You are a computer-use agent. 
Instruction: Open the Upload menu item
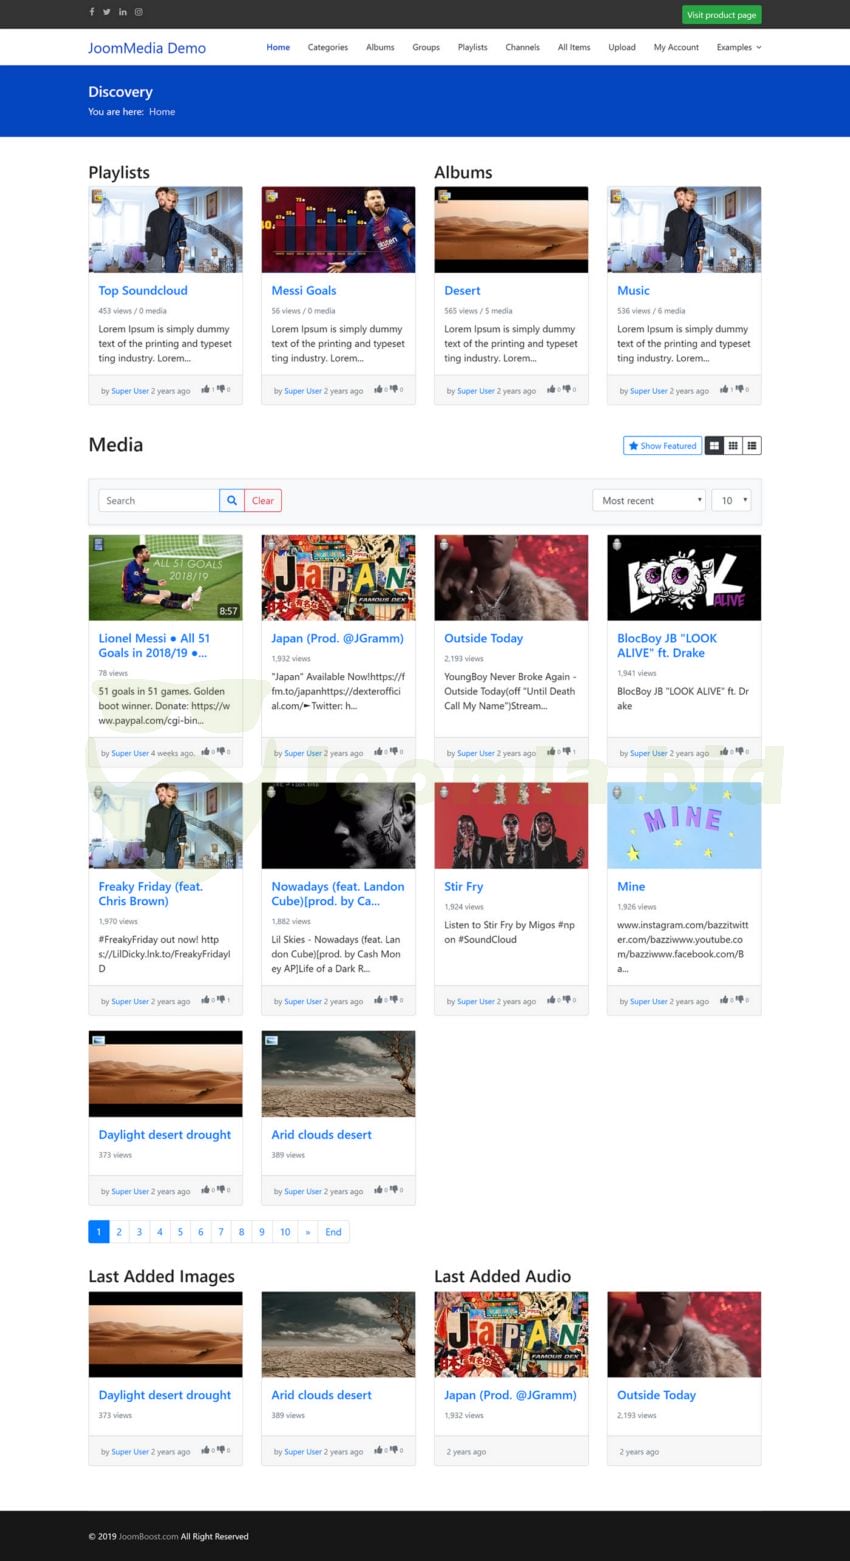(x=622, y=47)
